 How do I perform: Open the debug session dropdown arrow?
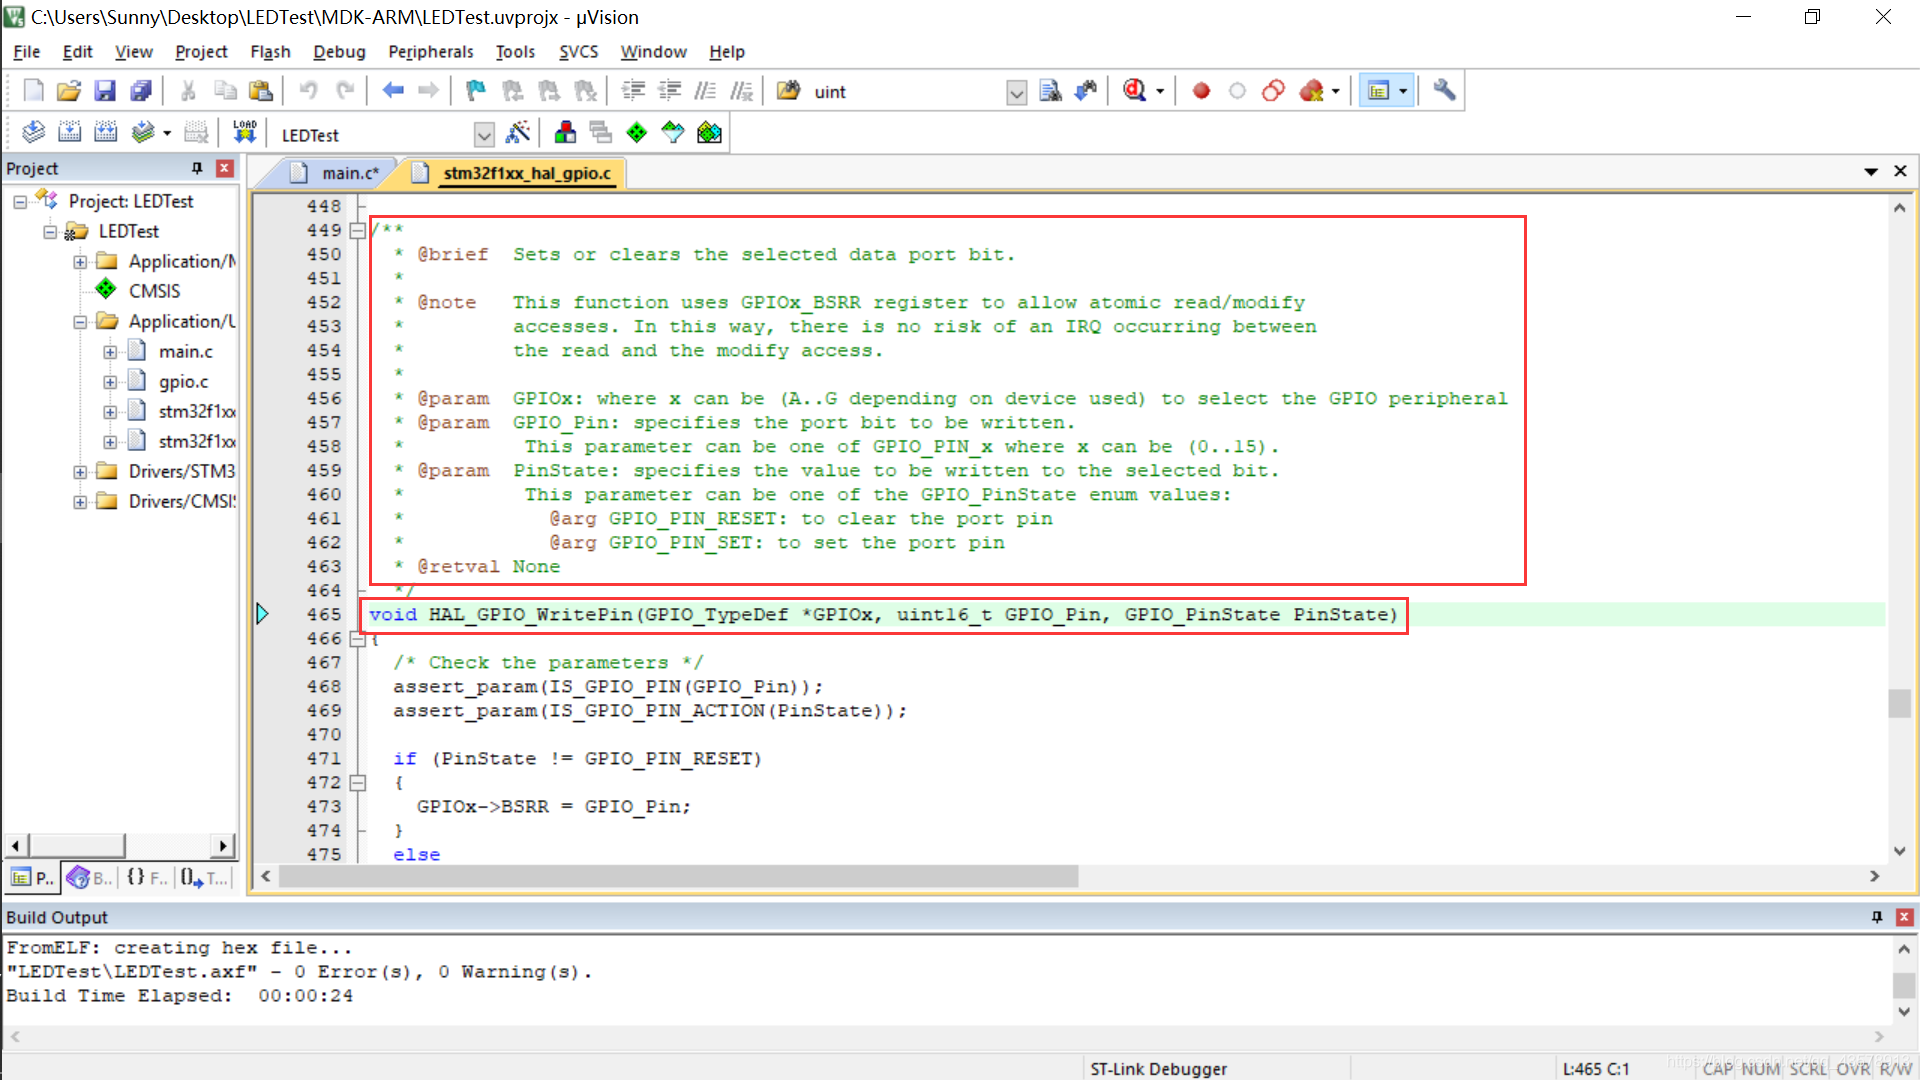pos(1160,91)
